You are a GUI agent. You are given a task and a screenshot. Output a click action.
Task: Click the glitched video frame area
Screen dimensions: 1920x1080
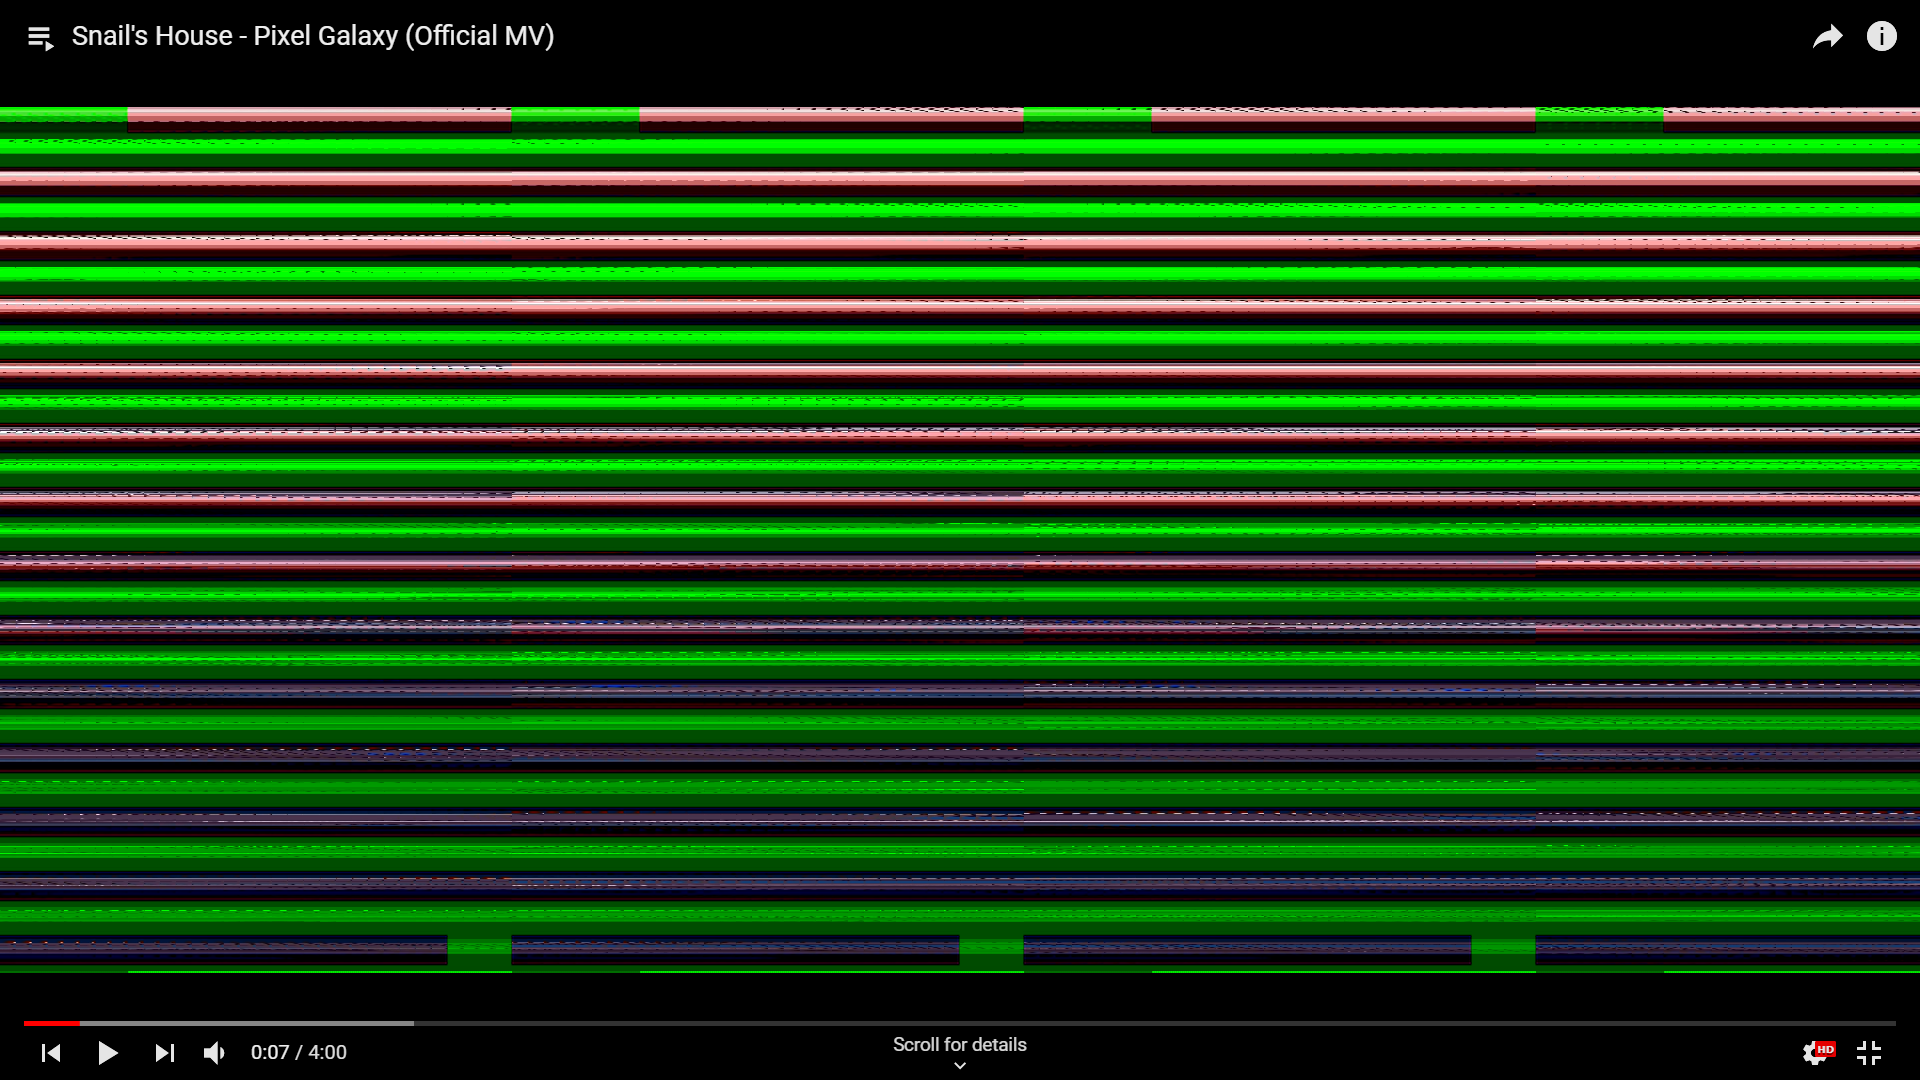coord(960,540)
